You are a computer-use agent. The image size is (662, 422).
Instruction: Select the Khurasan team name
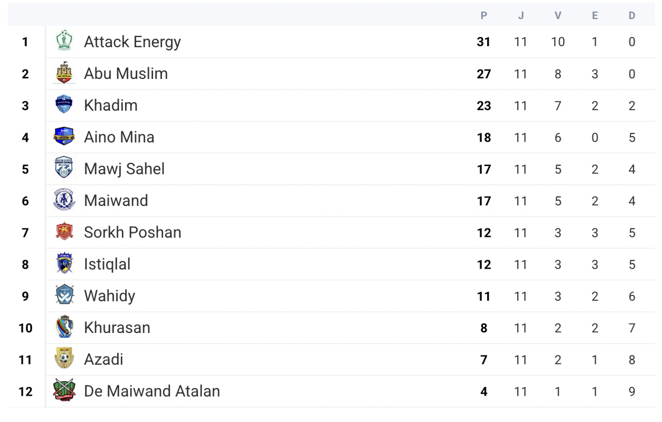point(117,328)
